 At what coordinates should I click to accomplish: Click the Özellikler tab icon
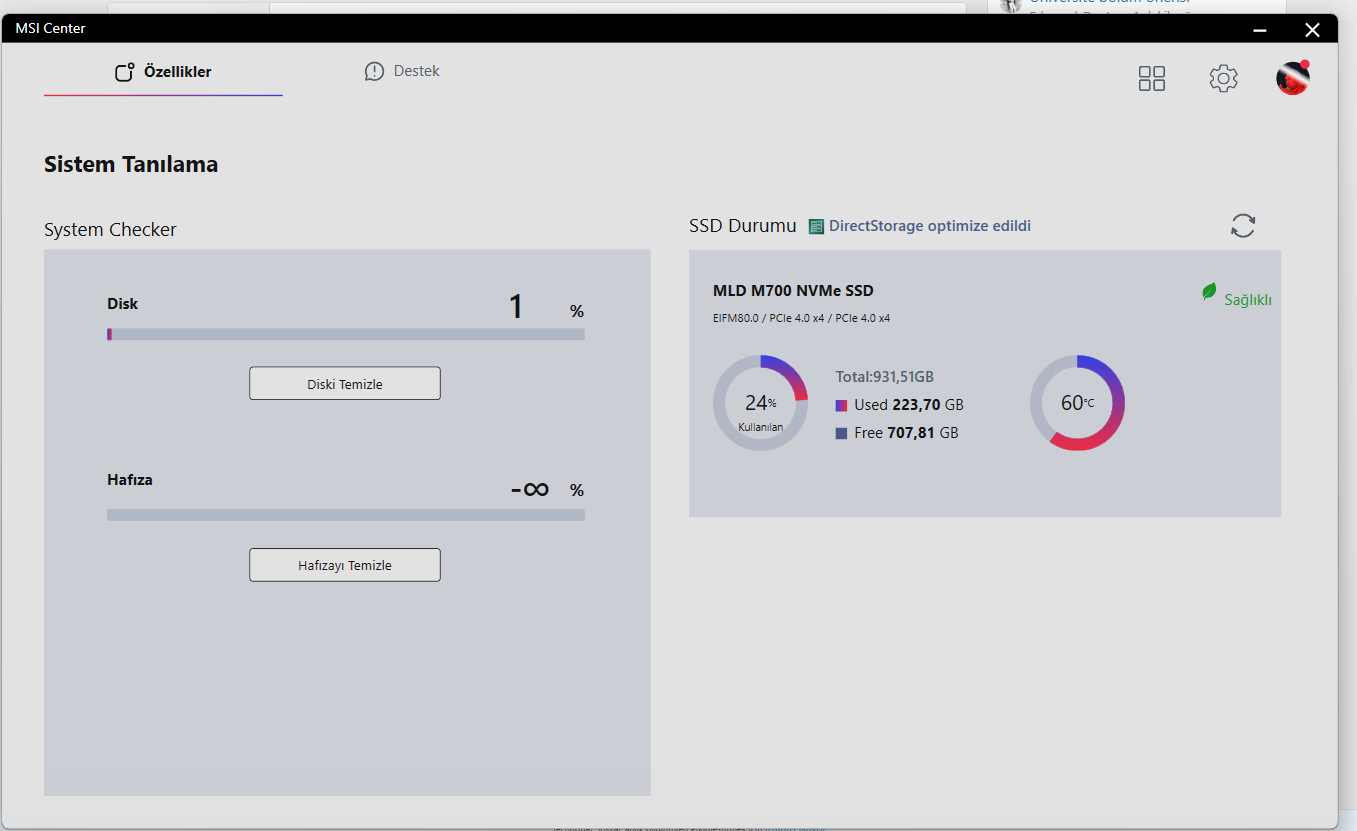(x=124, y=72)
